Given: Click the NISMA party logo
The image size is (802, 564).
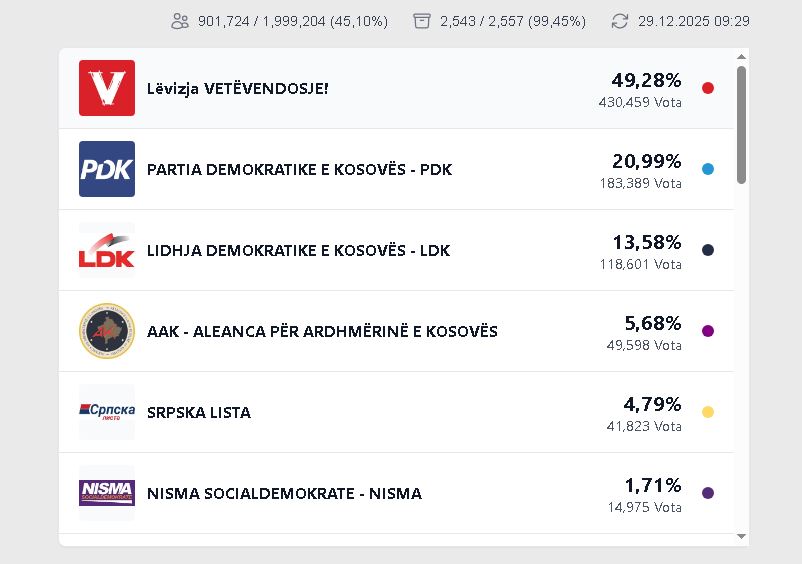Looking at the screenshot, I should click(x=107, y=493).
